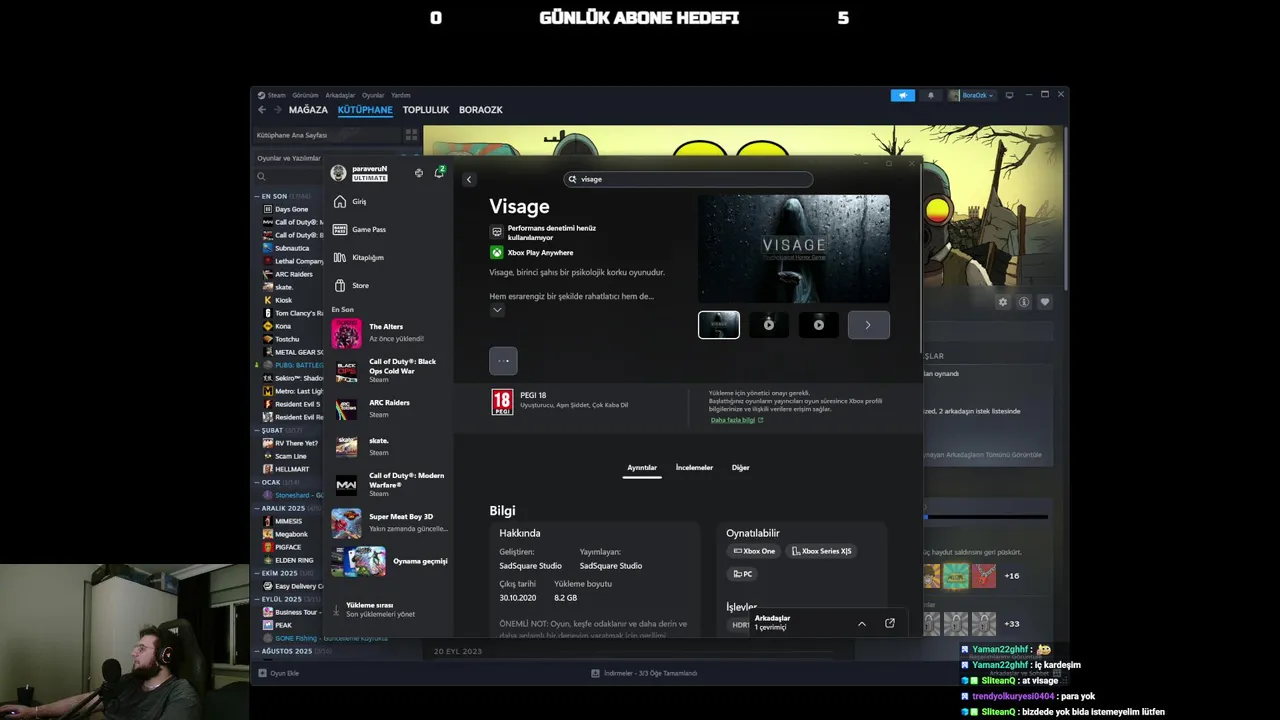Screen dimensions: 1280x720
Task: Open Steam notifications bell icon
Action: pos(930,95)
